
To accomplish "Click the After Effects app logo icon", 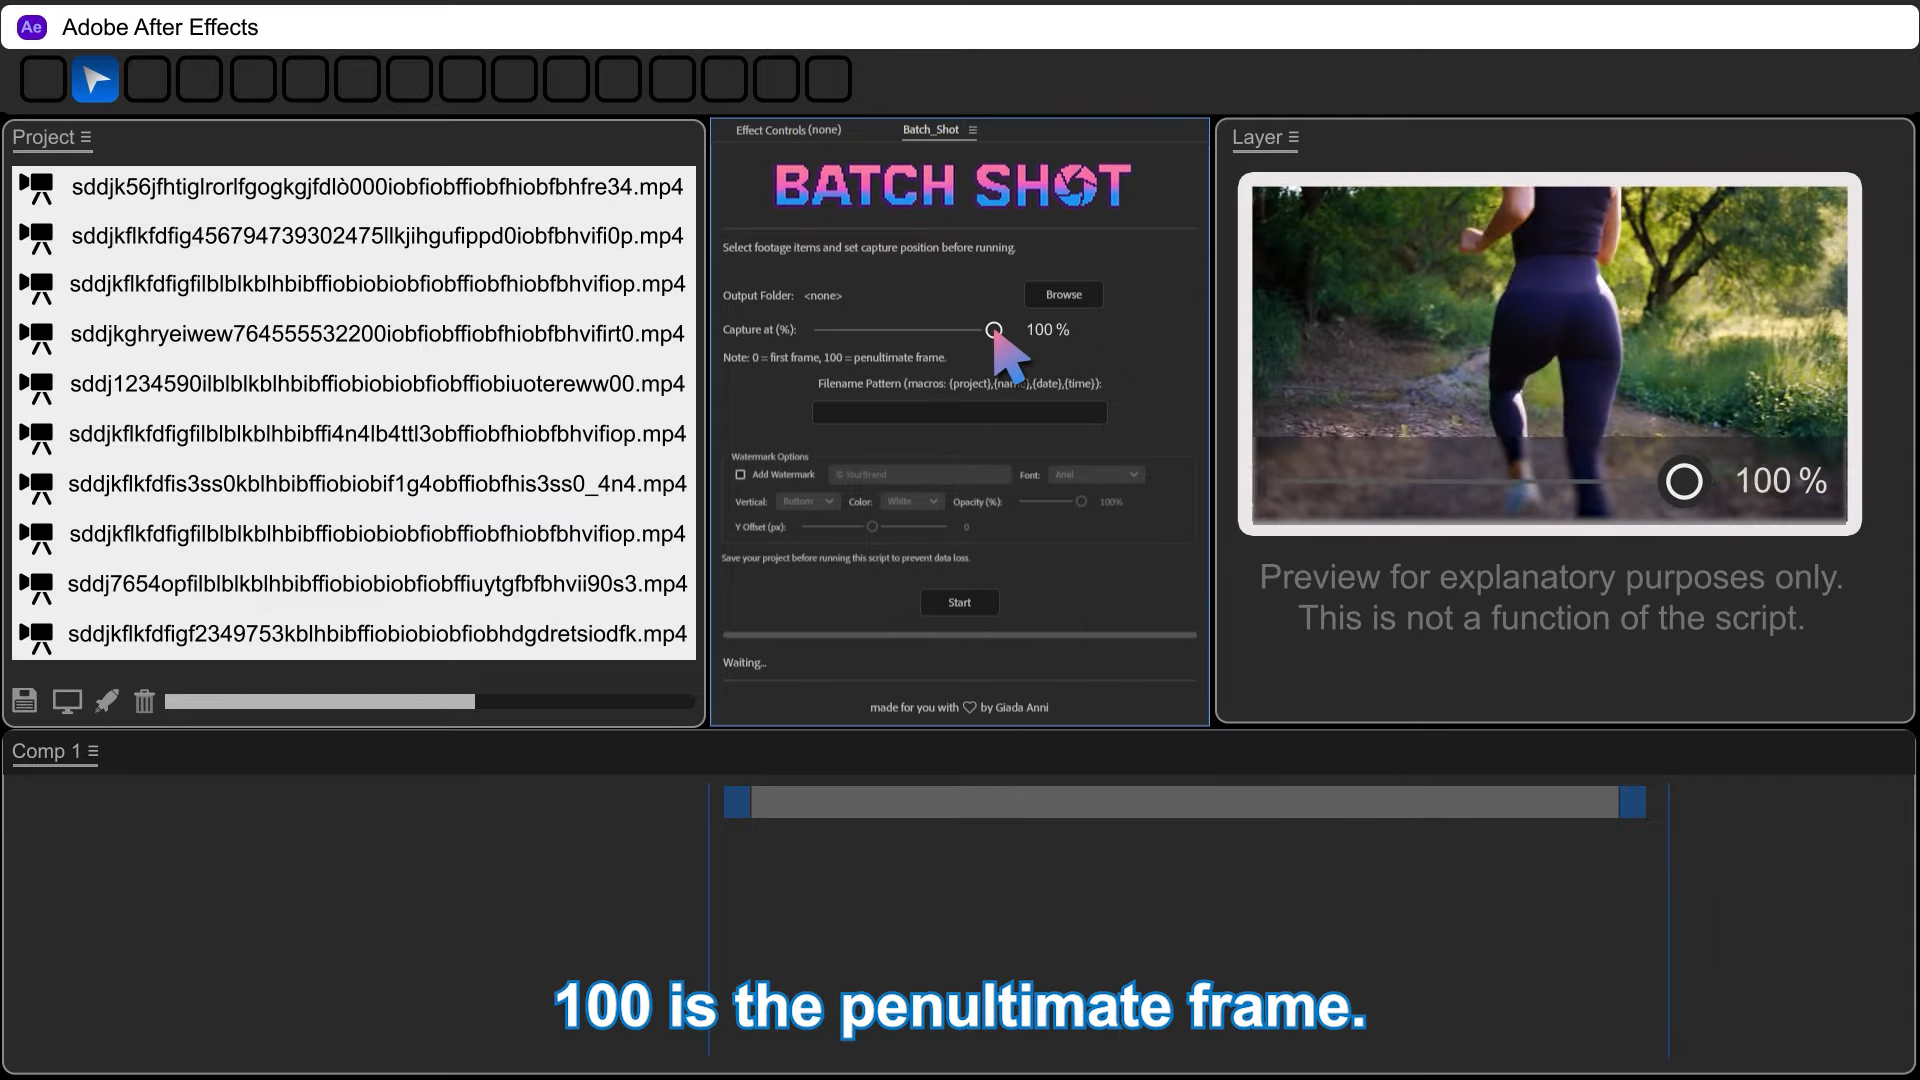I will 32,27.
